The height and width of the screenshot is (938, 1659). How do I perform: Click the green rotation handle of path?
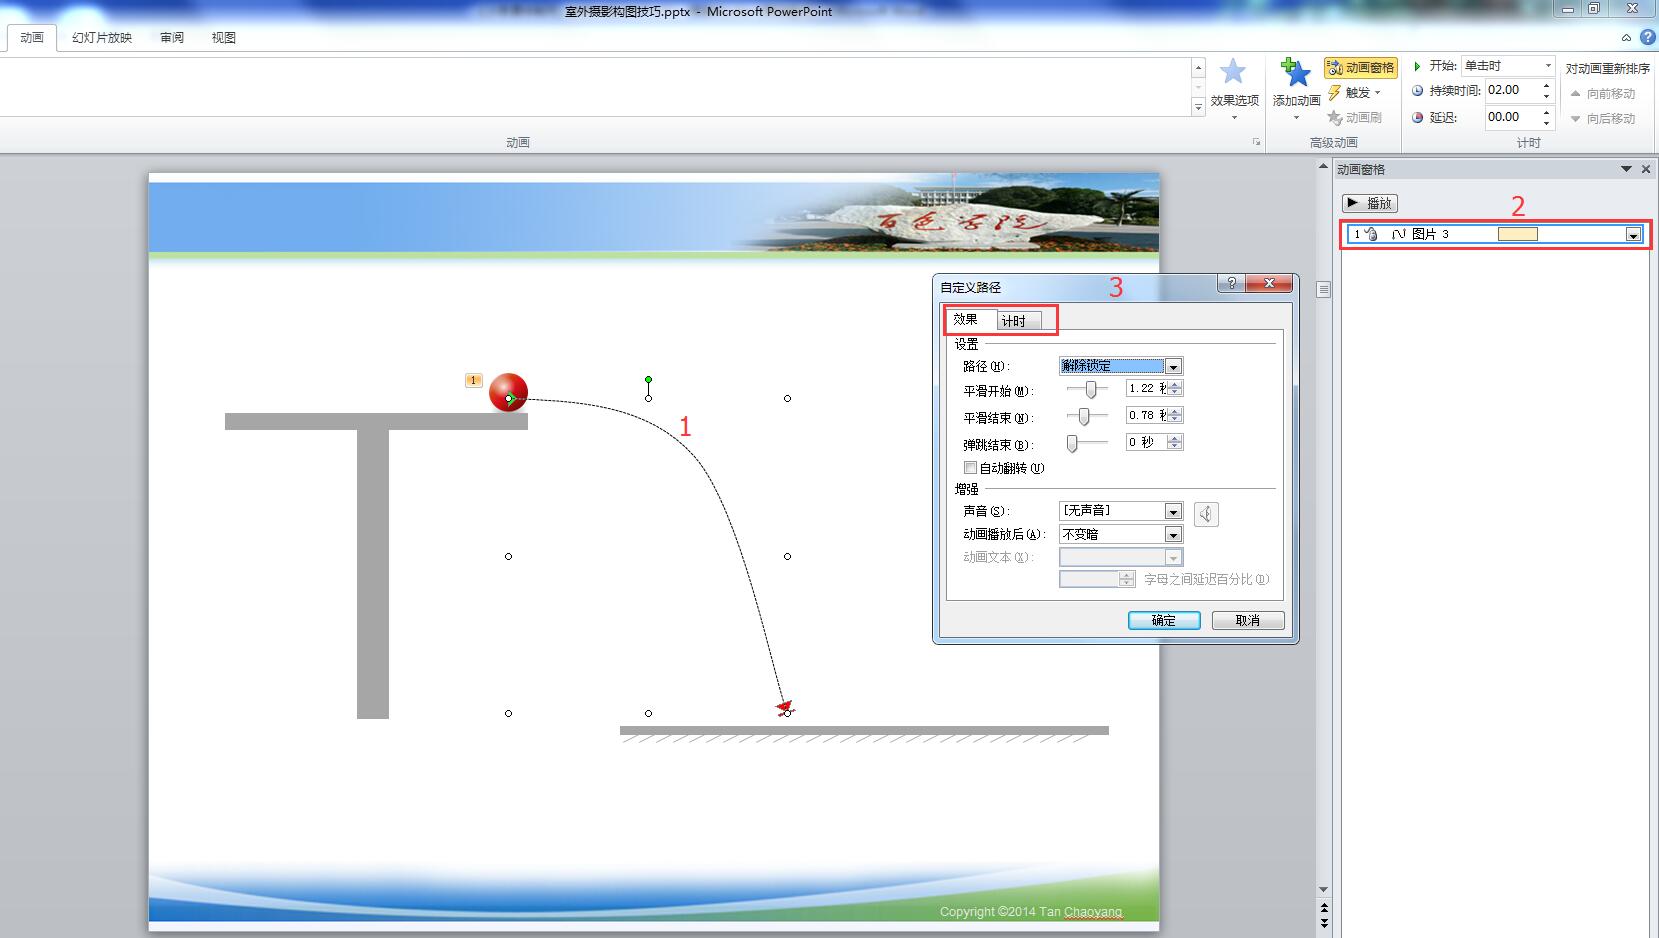click(x=648, y=380)
